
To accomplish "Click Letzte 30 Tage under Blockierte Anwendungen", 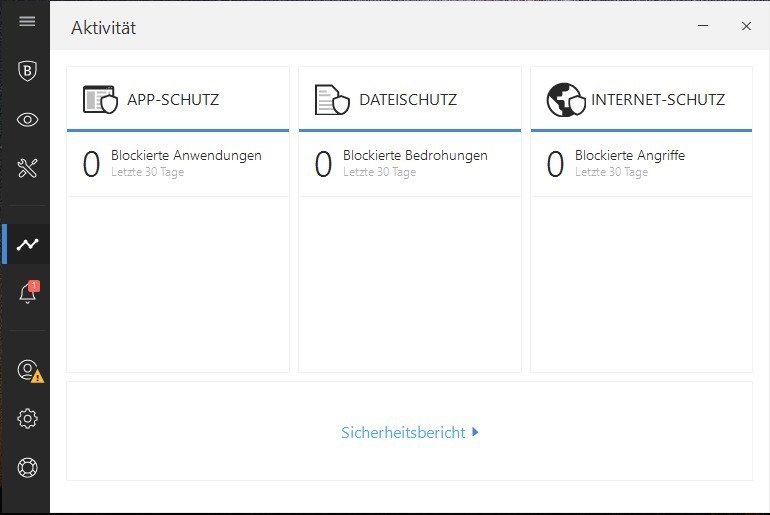I will point(147,172).
